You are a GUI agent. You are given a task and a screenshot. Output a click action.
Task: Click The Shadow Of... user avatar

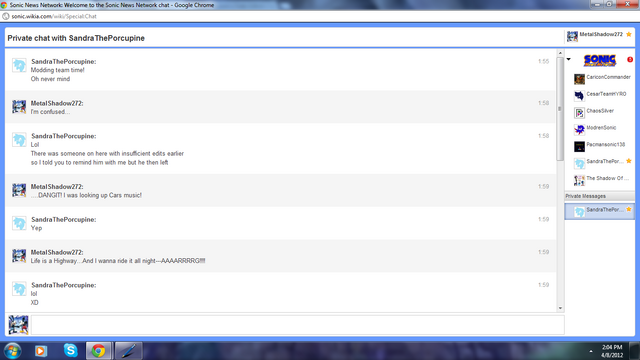coord(579,180)
